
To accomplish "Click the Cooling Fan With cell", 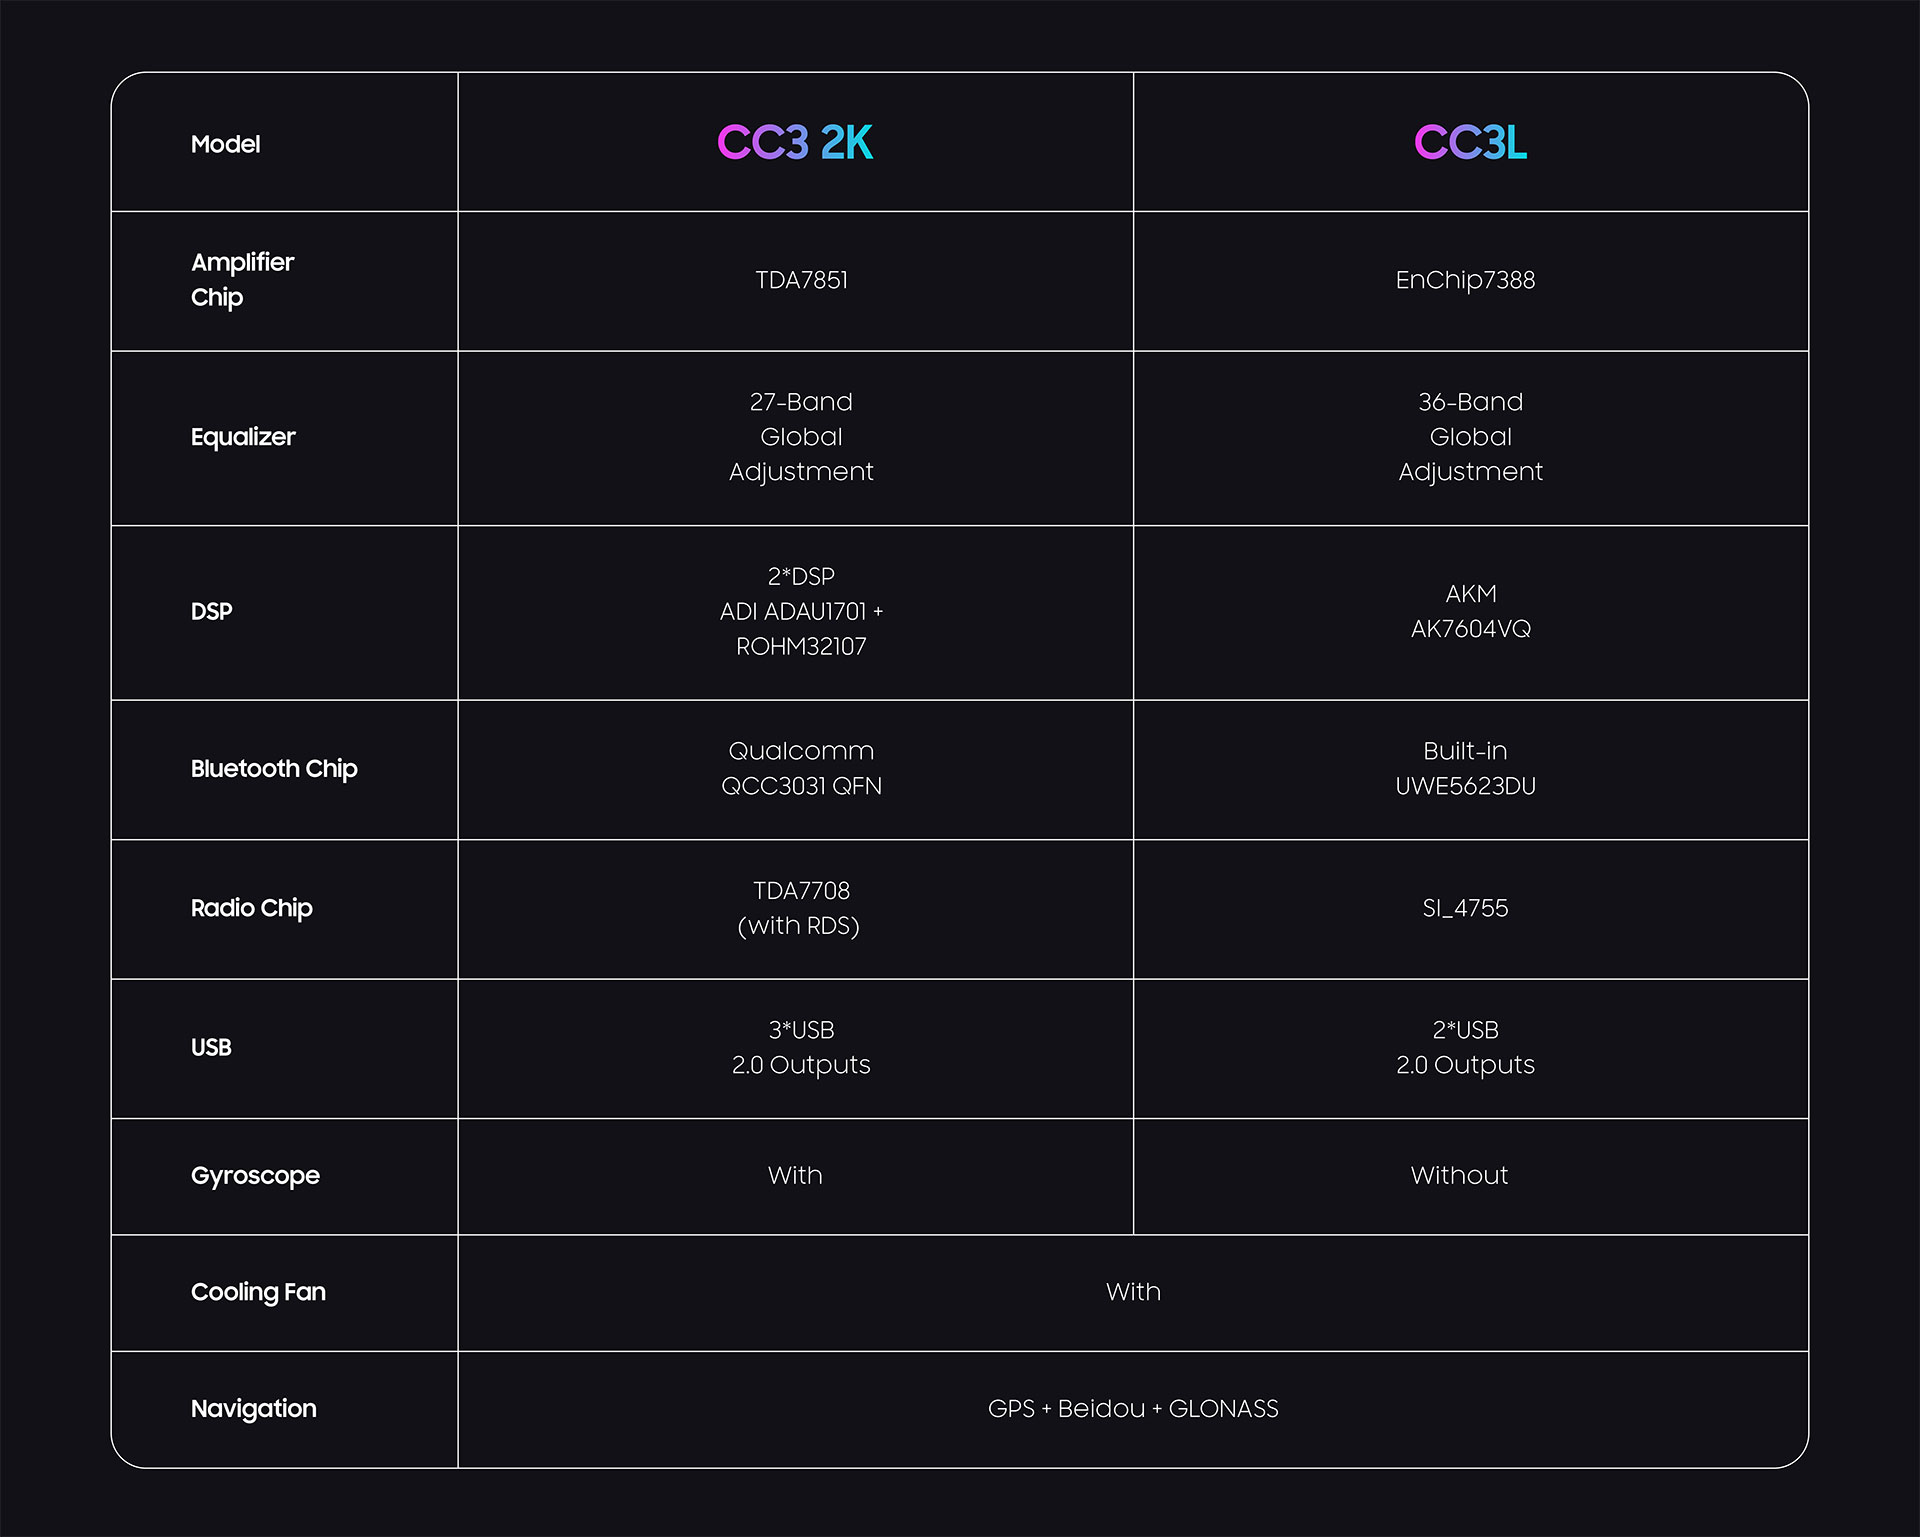I will click(1133, 1292).
